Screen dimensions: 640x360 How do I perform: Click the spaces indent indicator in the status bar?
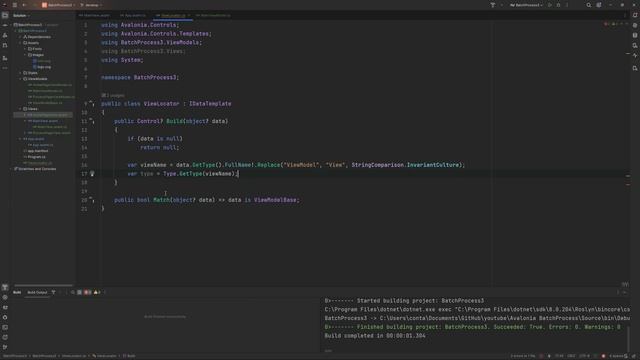616,356
